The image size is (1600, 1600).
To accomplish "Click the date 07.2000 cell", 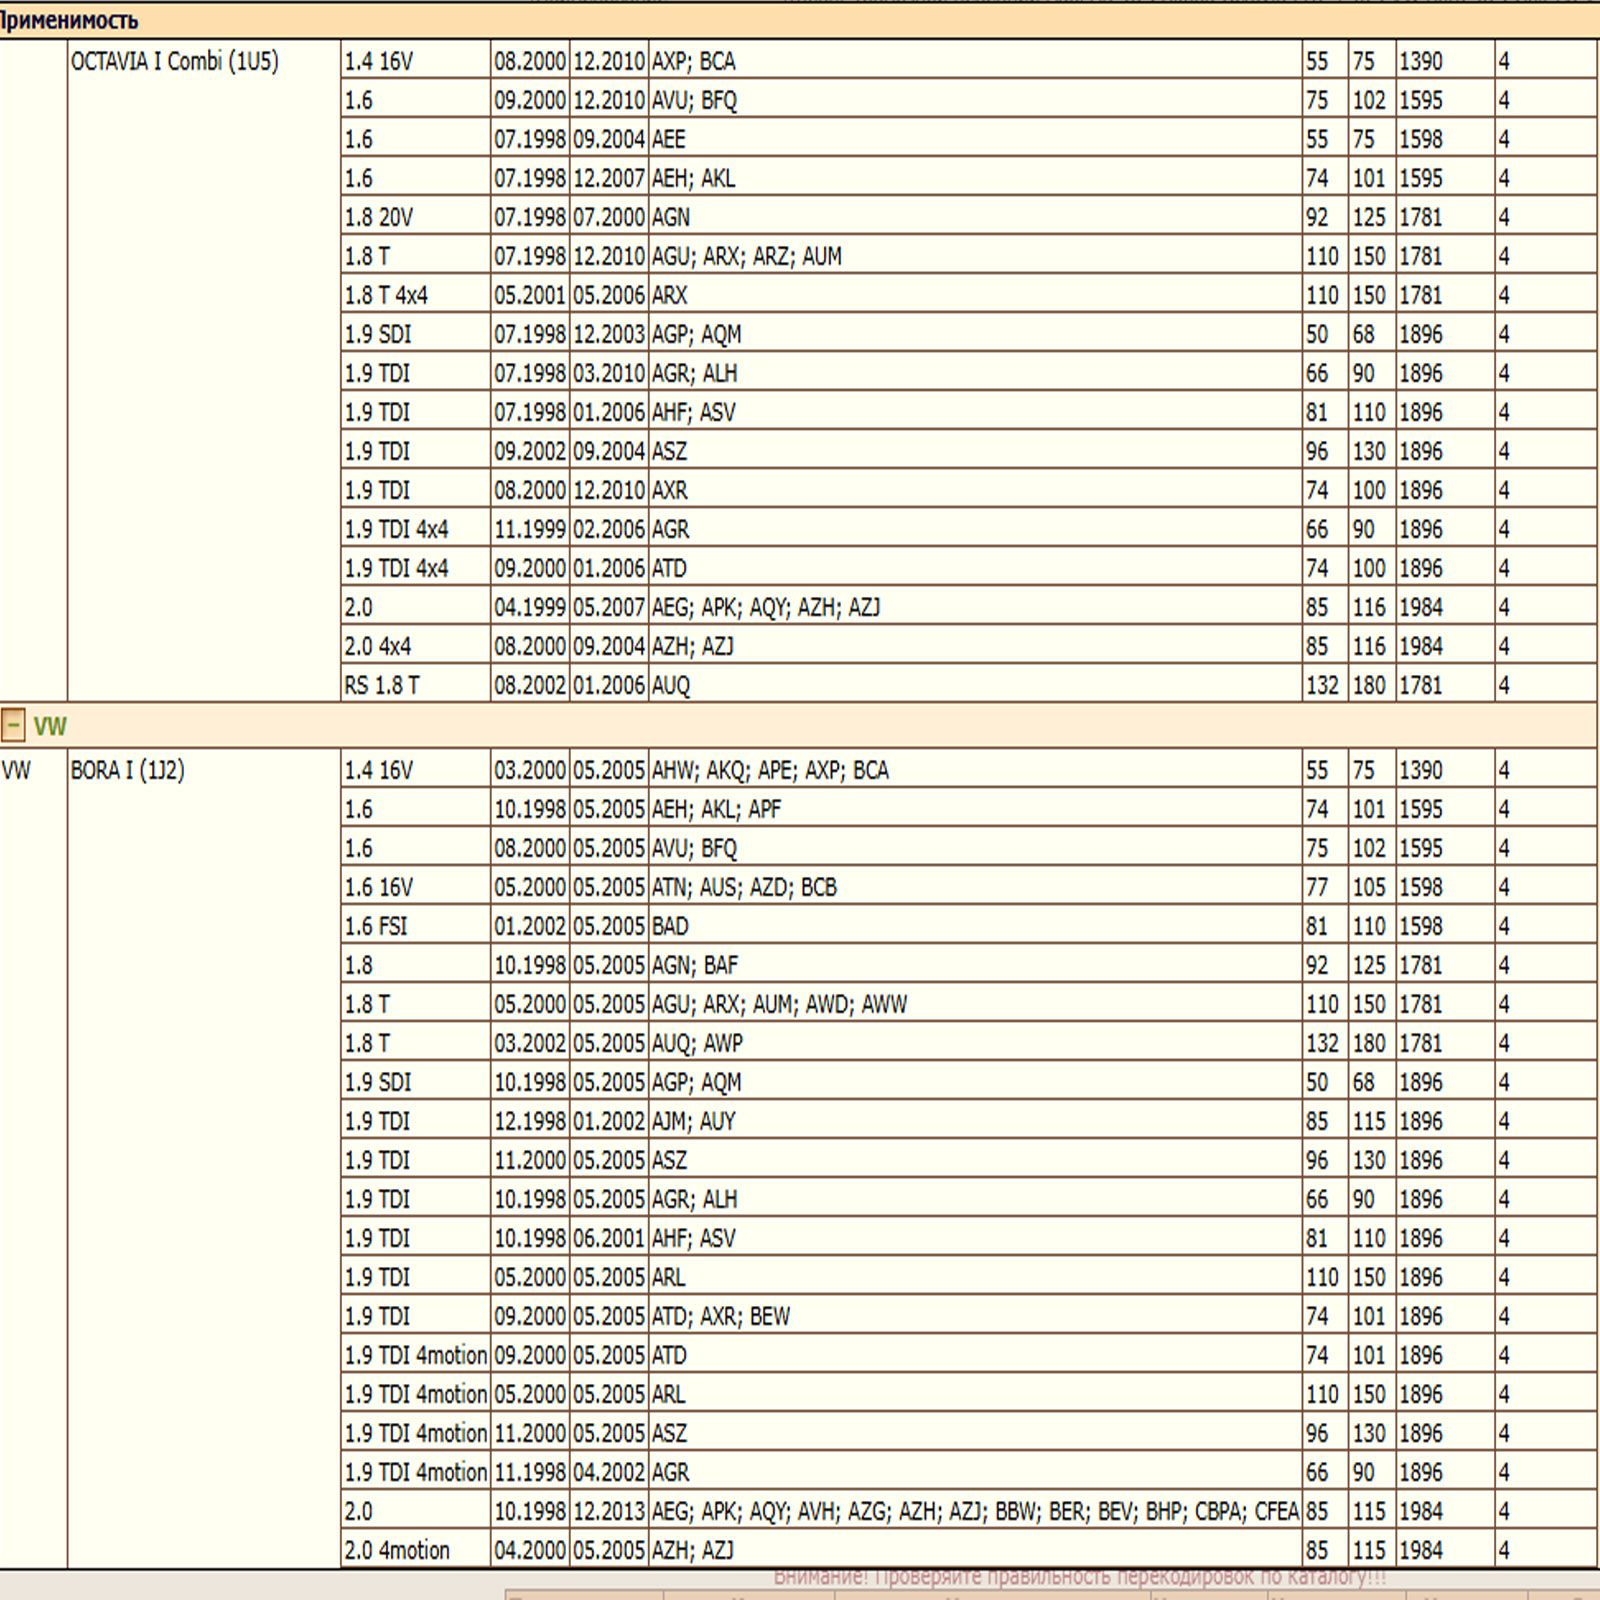I will coord(609,218).
